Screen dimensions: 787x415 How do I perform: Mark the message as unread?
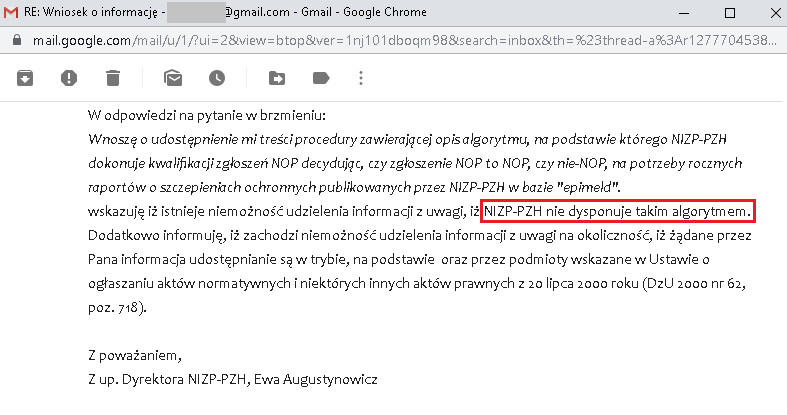click(x=173, y=78)
